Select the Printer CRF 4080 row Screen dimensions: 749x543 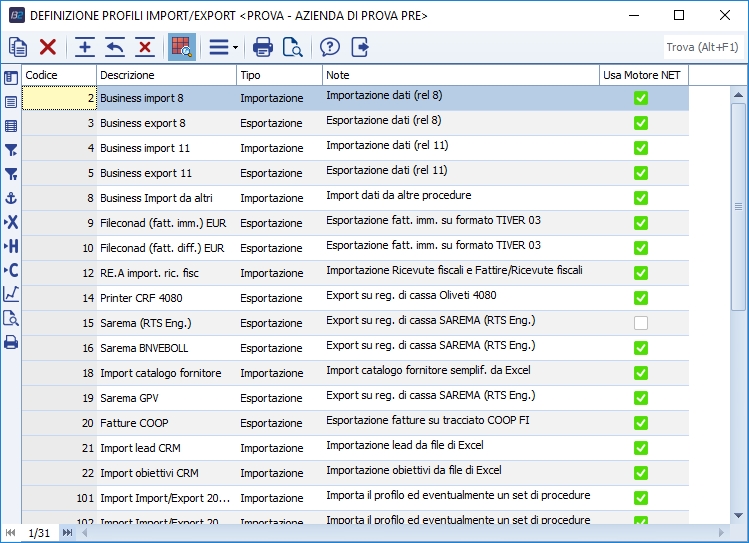[141, 298]
